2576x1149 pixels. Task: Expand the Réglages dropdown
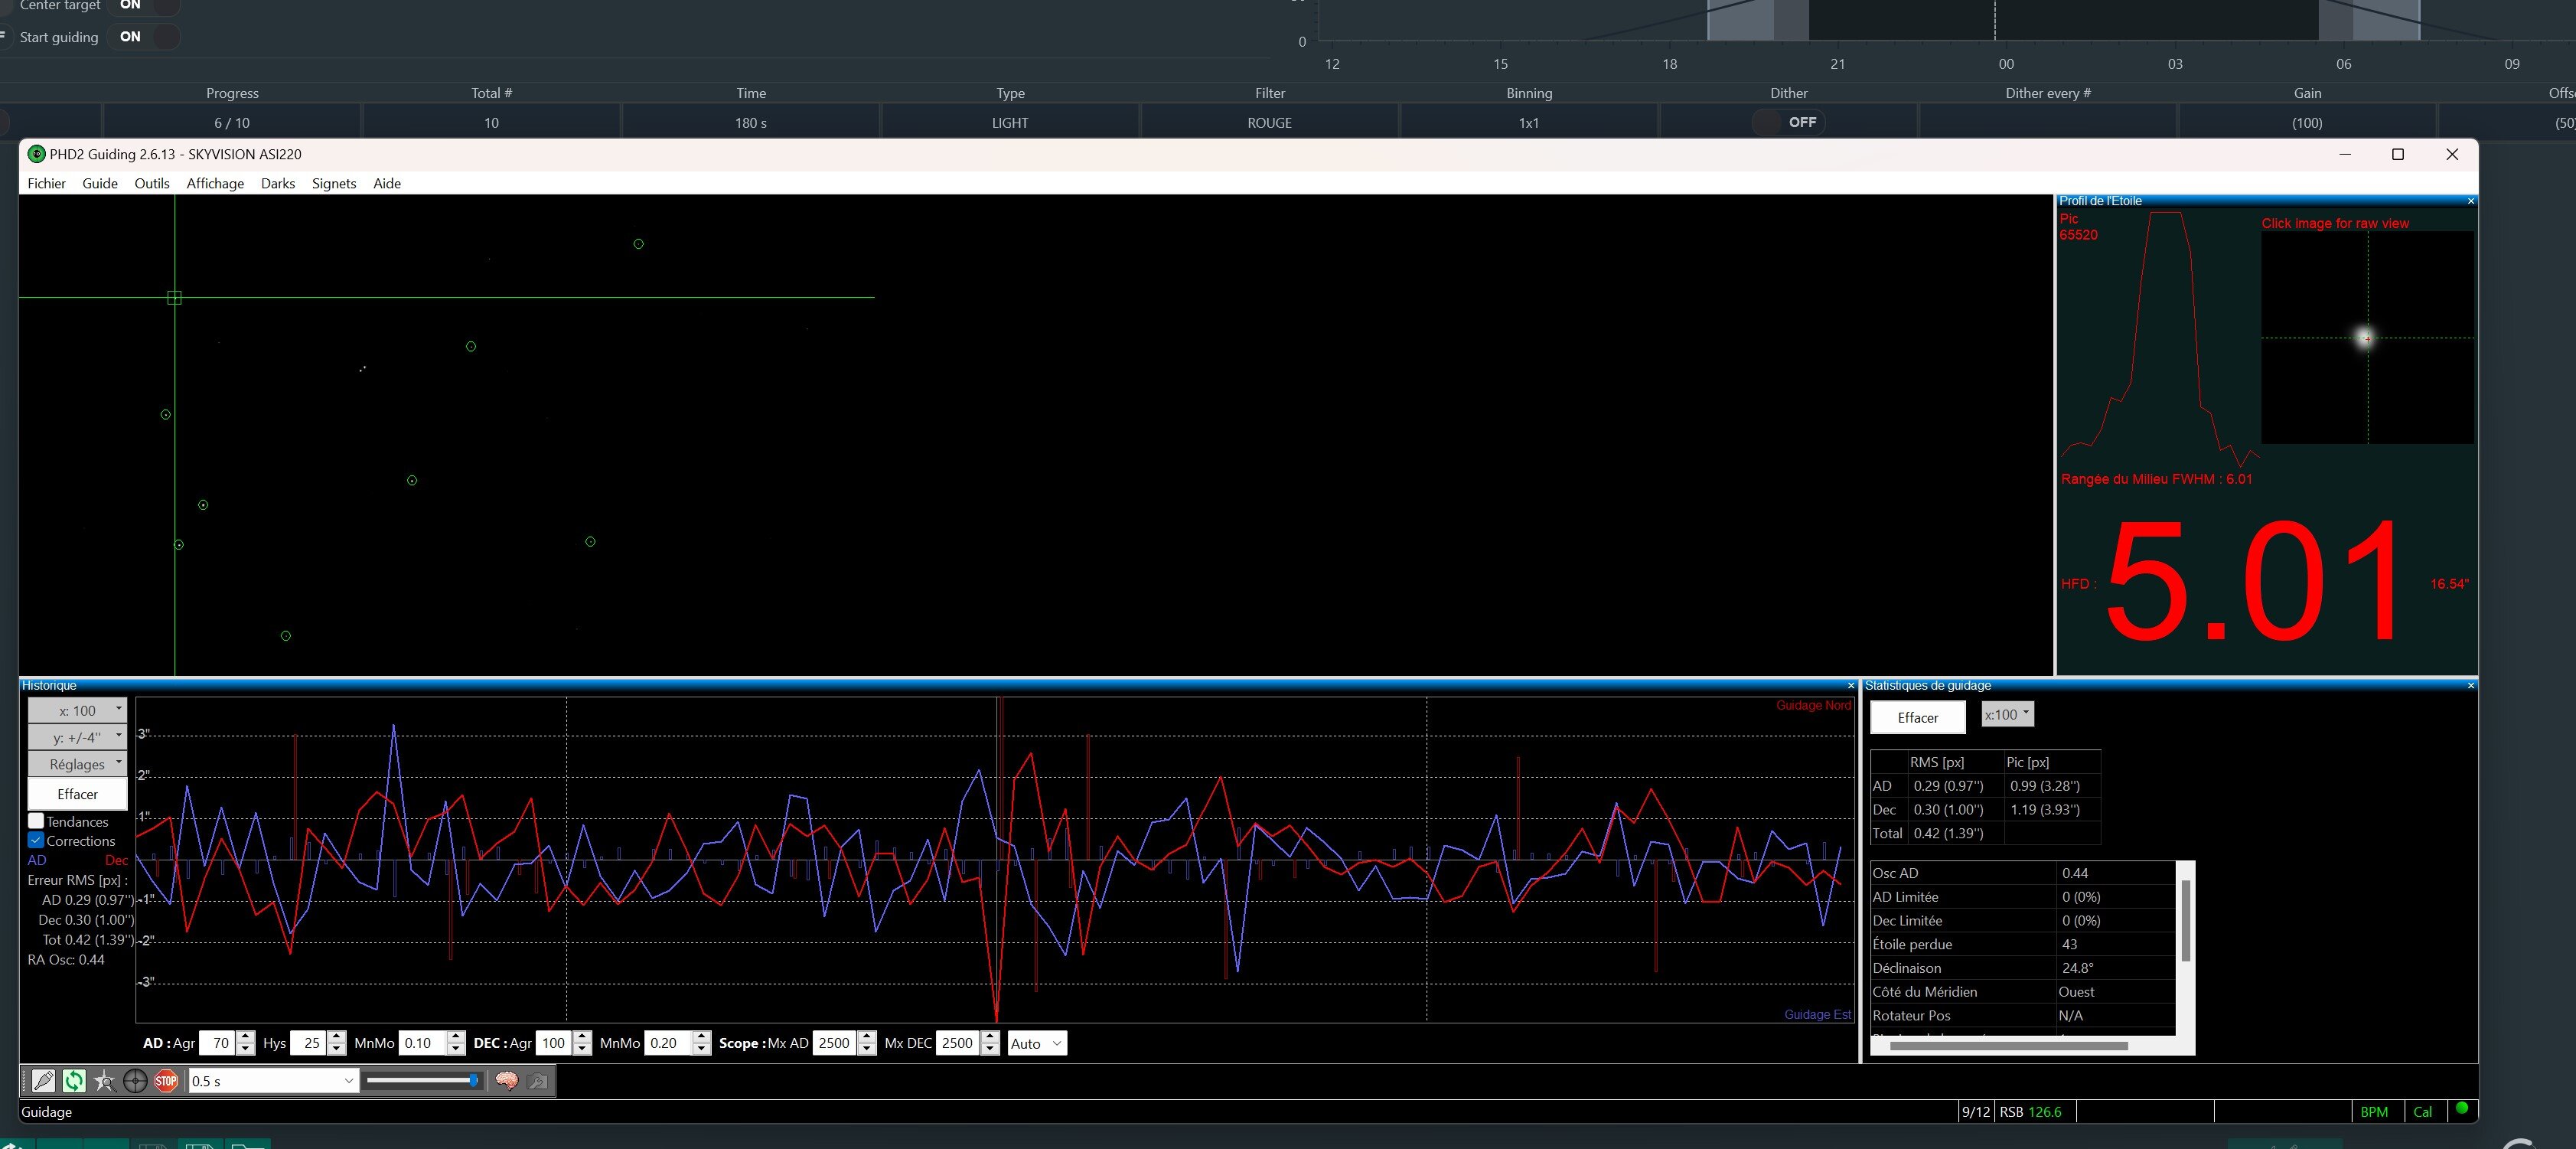pos(77,764)
